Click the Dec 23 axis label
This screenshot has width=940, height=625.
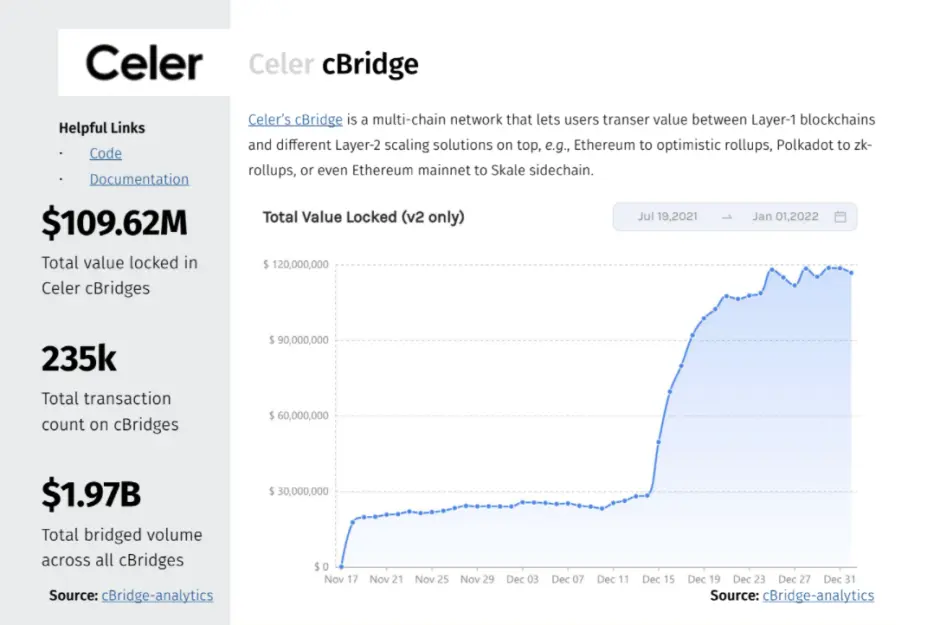tap(749, 579)
